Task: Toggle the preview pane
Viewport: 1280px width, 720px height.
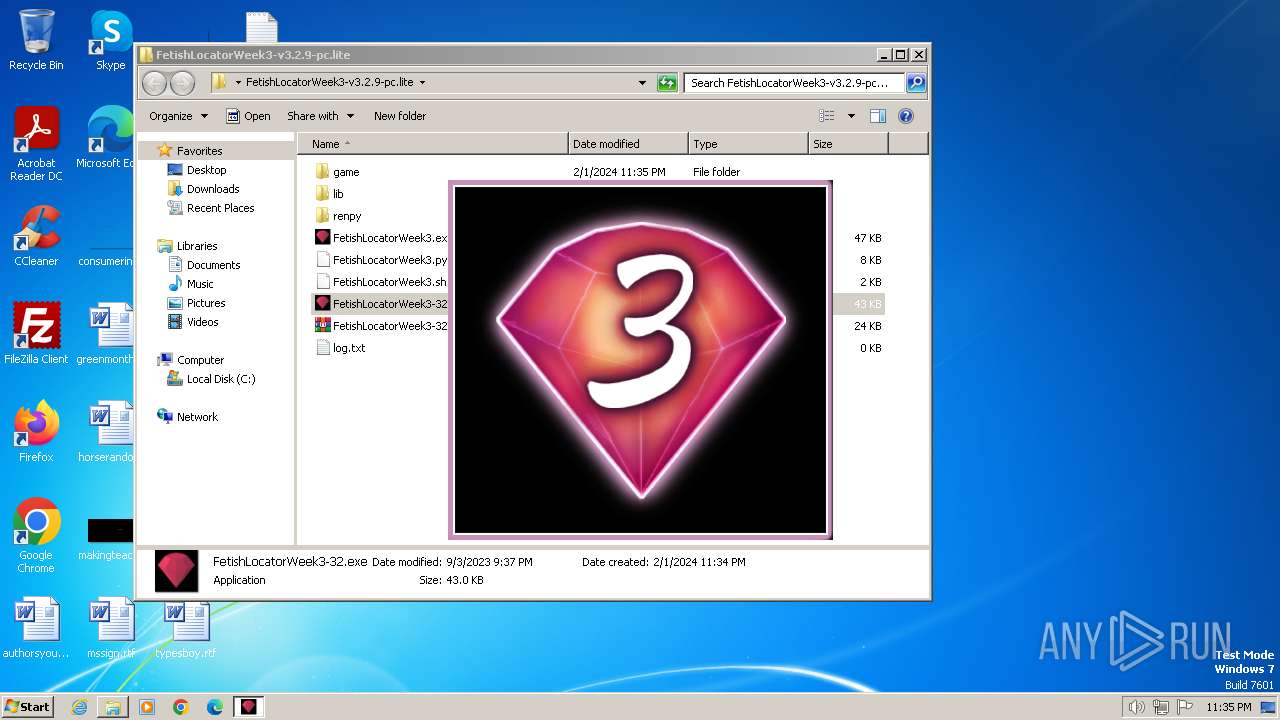Action: click(x=877, y=116)
